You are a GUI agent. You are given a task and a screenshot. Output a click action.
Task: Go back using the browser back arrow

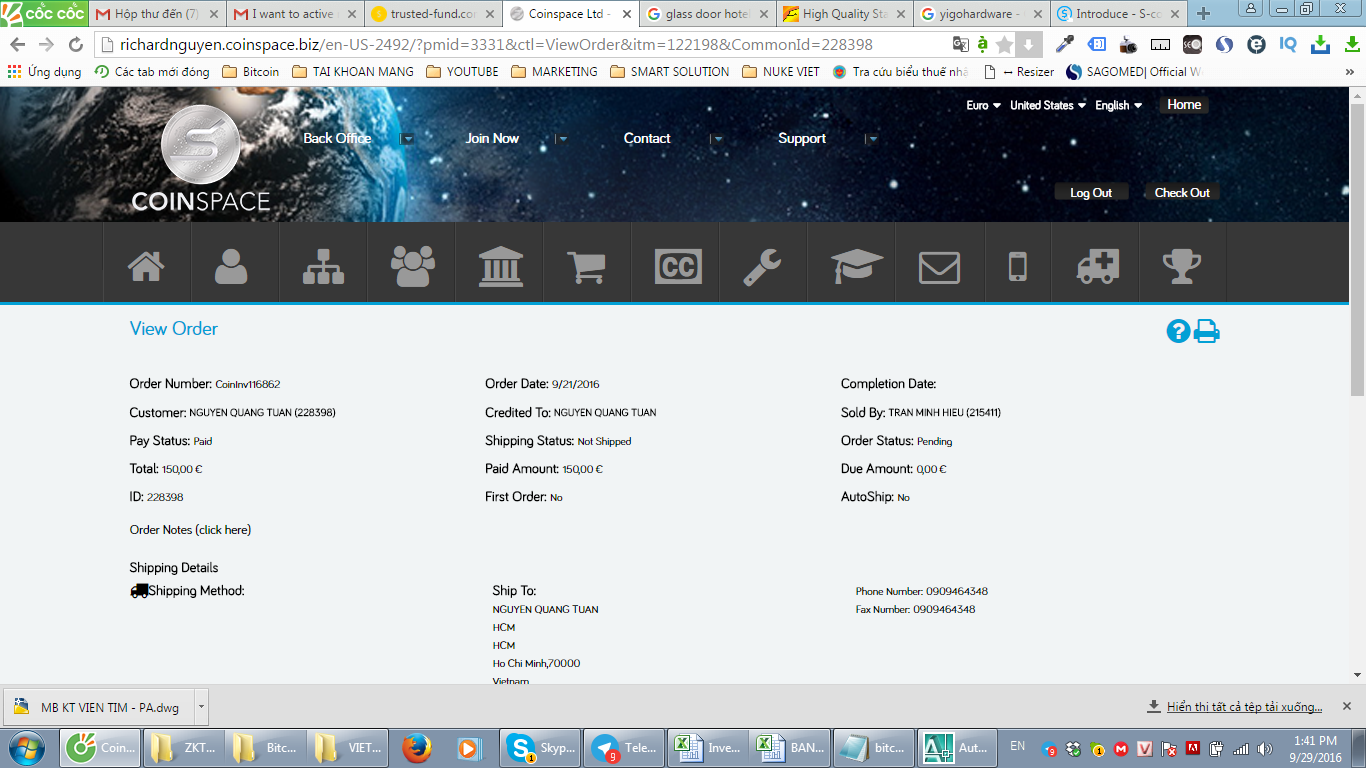click(17, 45)
